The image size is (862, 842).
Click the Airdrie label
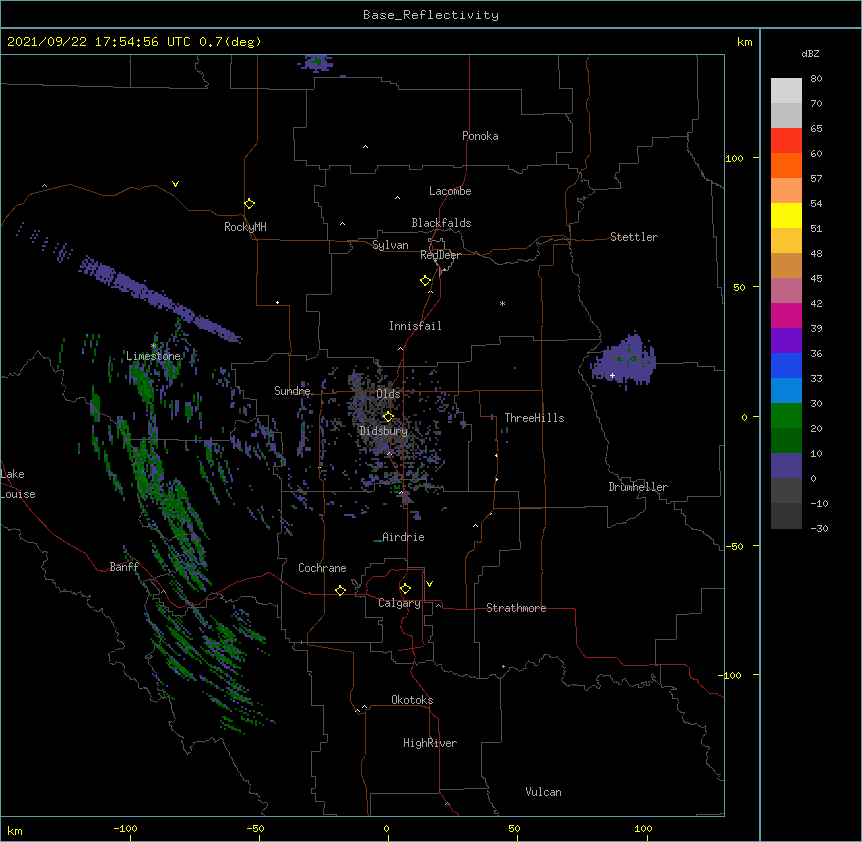point(404,537)
